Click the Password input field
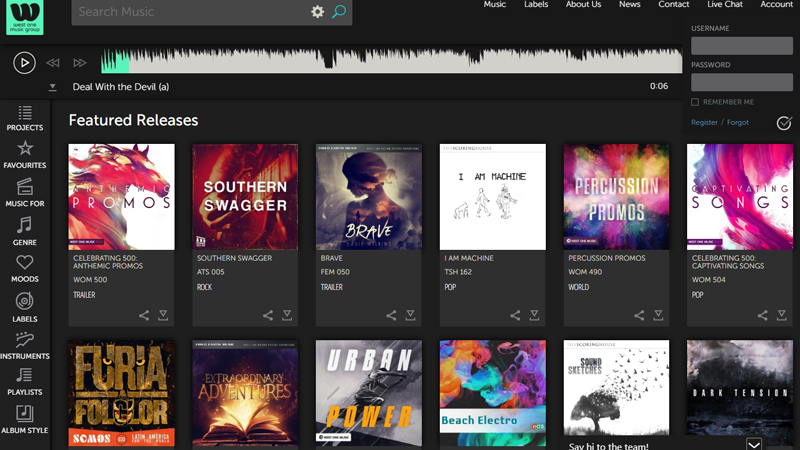Image resolution: width=800 pixels, height=450 pixels. tap(742, 82)
